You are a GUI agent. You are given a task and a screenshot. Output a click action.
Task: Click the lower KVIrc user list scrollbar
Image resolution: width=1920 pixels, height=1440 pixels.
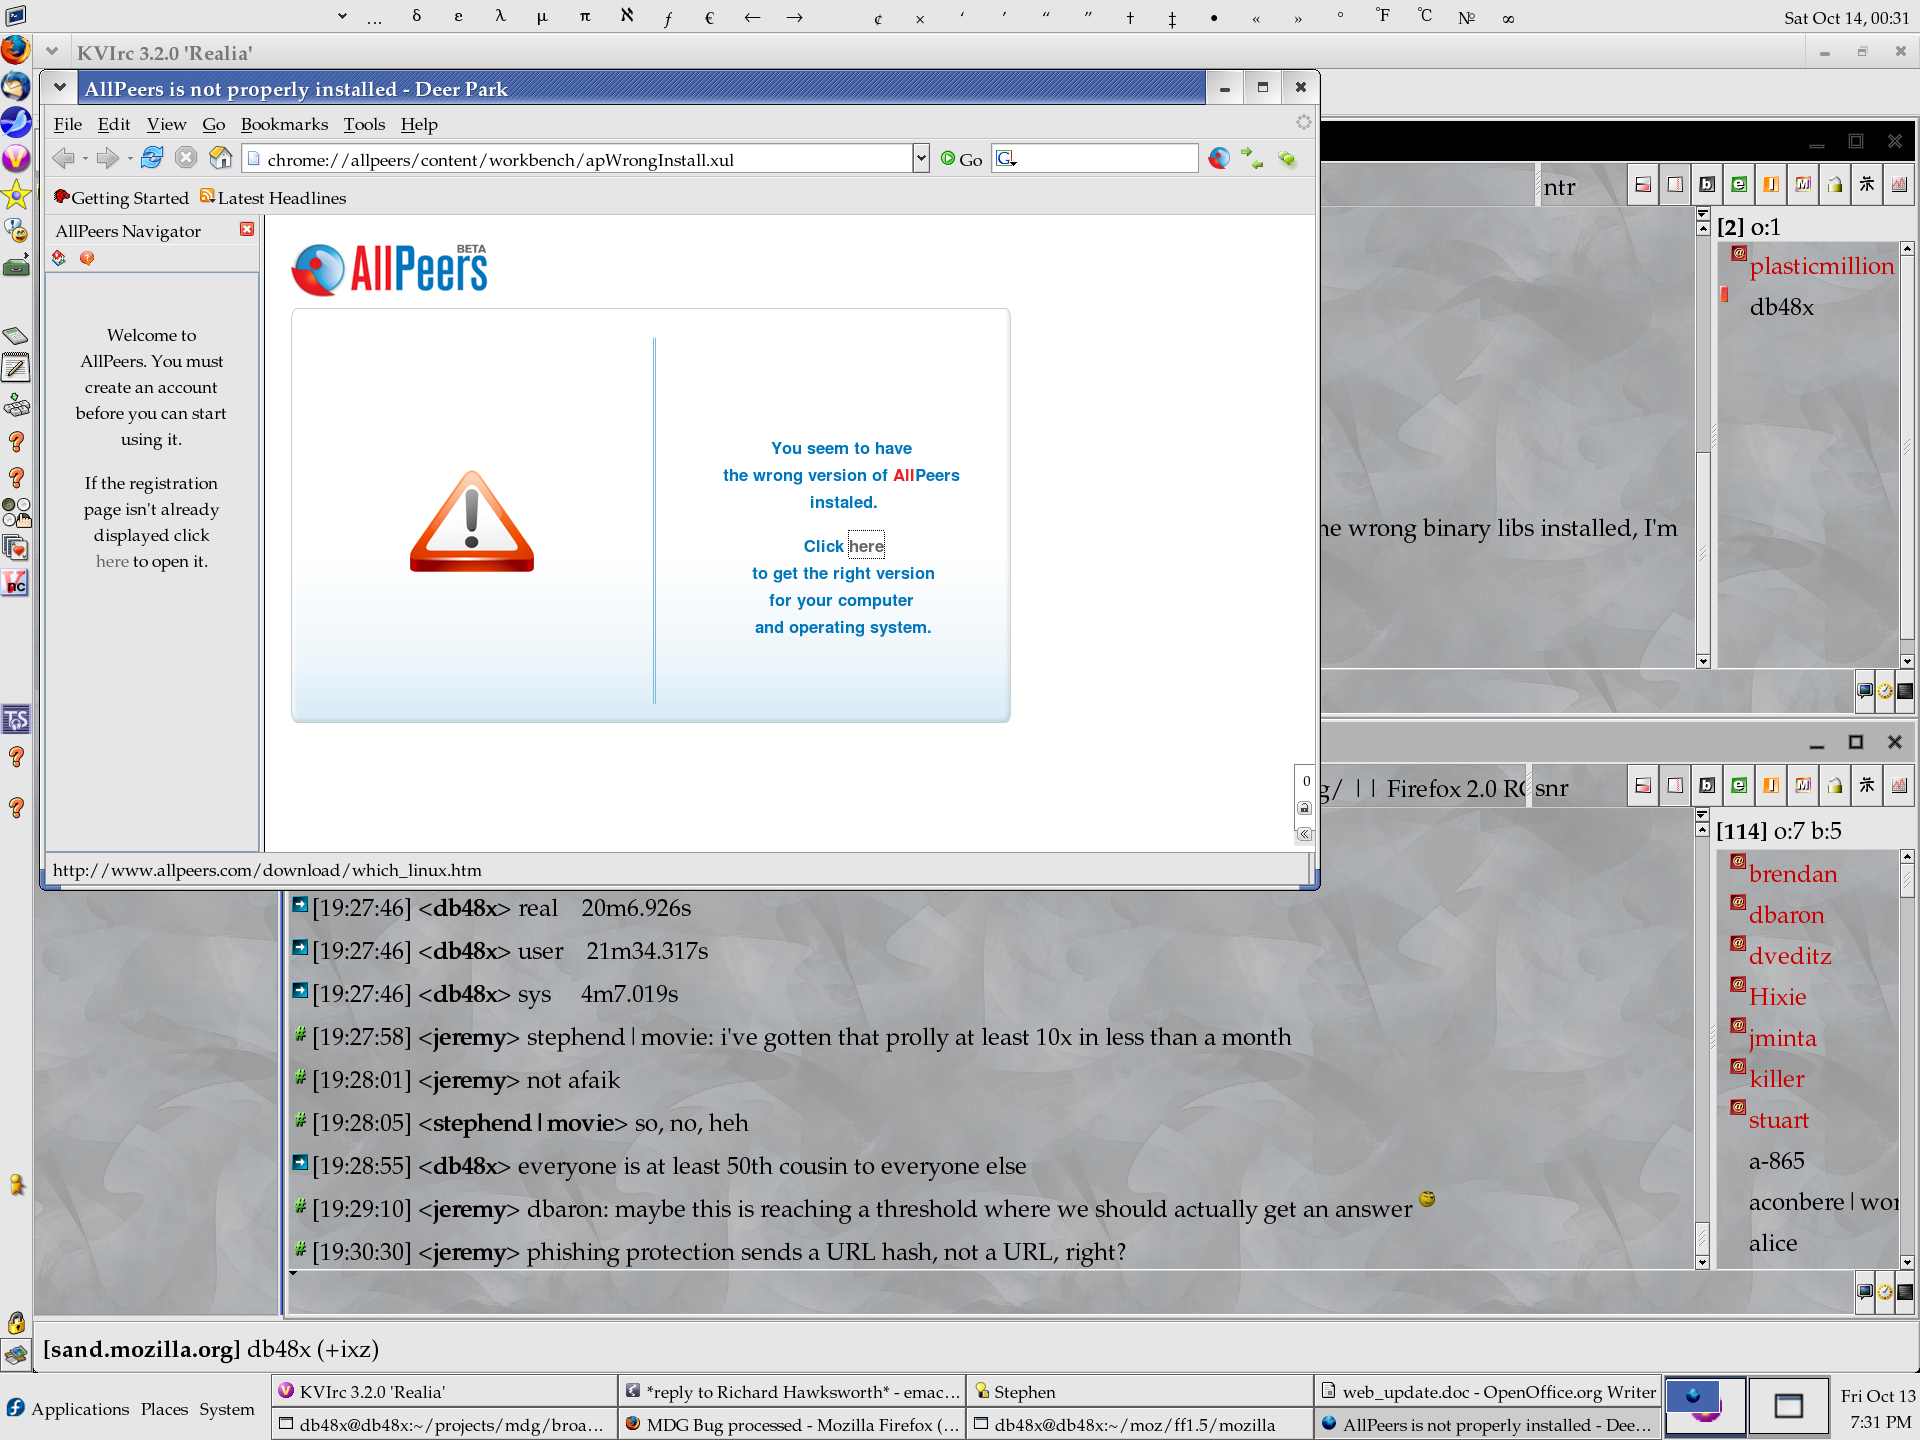click(x=1907, y=1060)
